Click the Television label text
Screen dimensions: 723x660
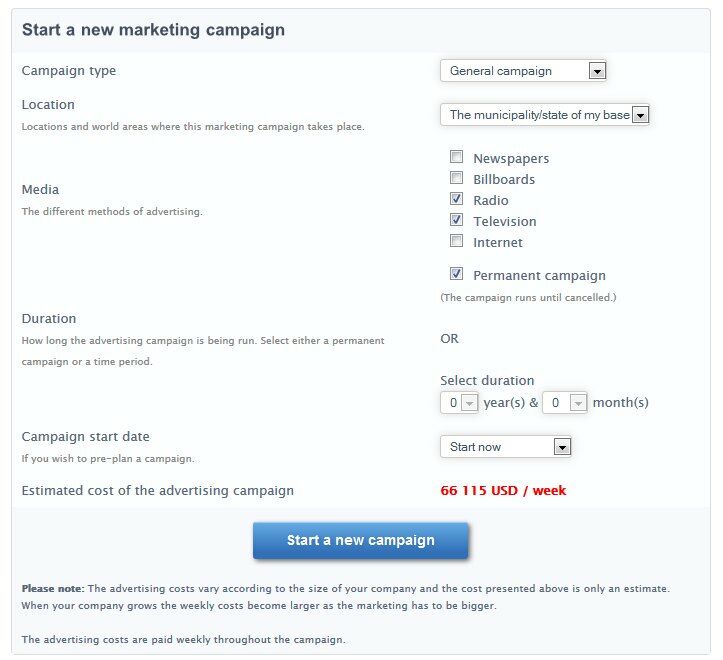505,221
